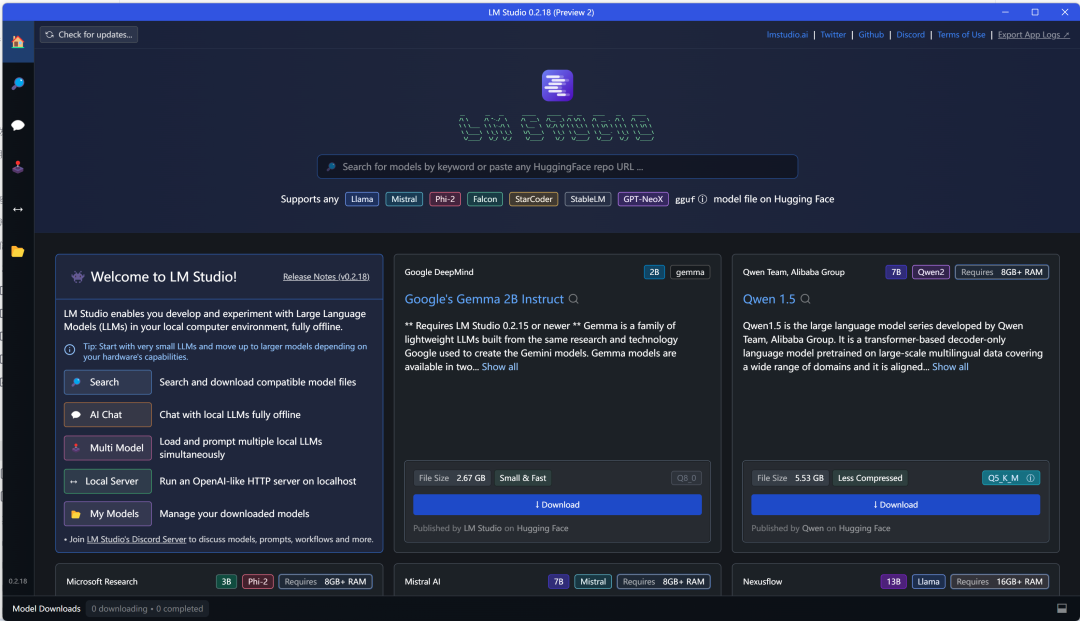Click the Search button in welcome panel
The width and height of the screenshot is (1080, 621).
click(x=107, y=382)
